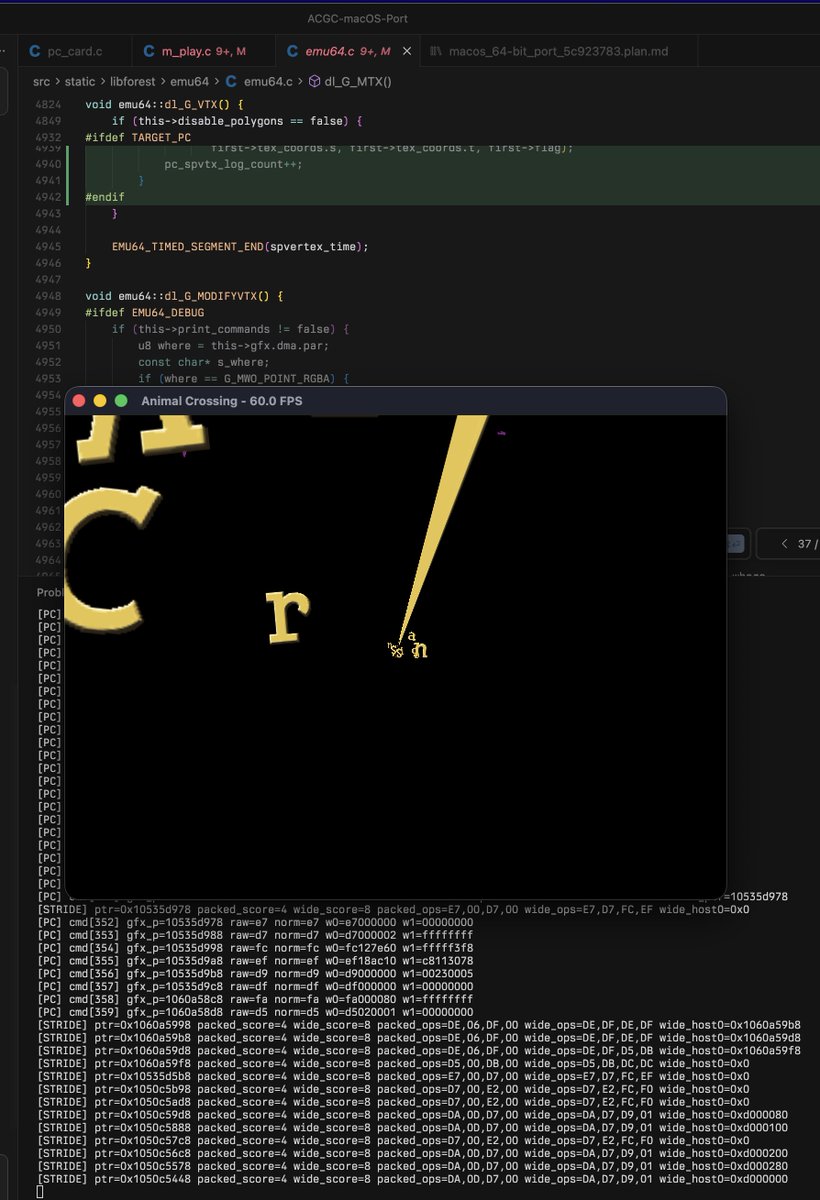Click terminal line cmd[355]
820x1200 pixels.
[254, 961]
